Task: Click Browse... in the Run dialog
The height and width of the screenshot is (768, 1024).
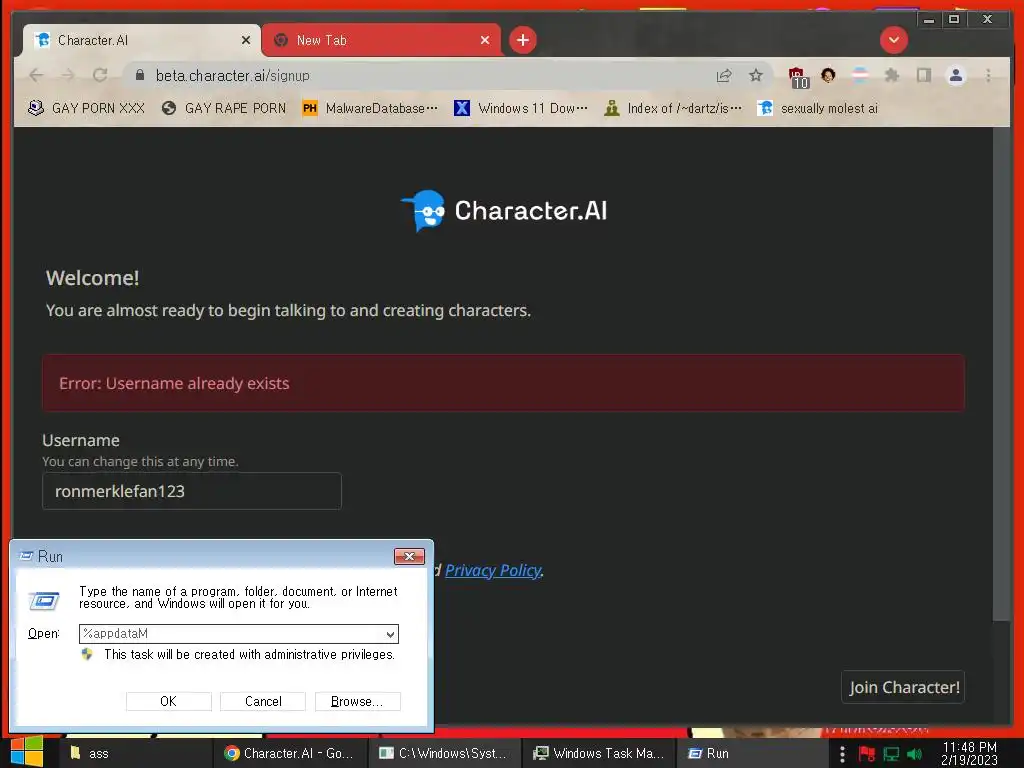Action: click(x=357, y=701)
